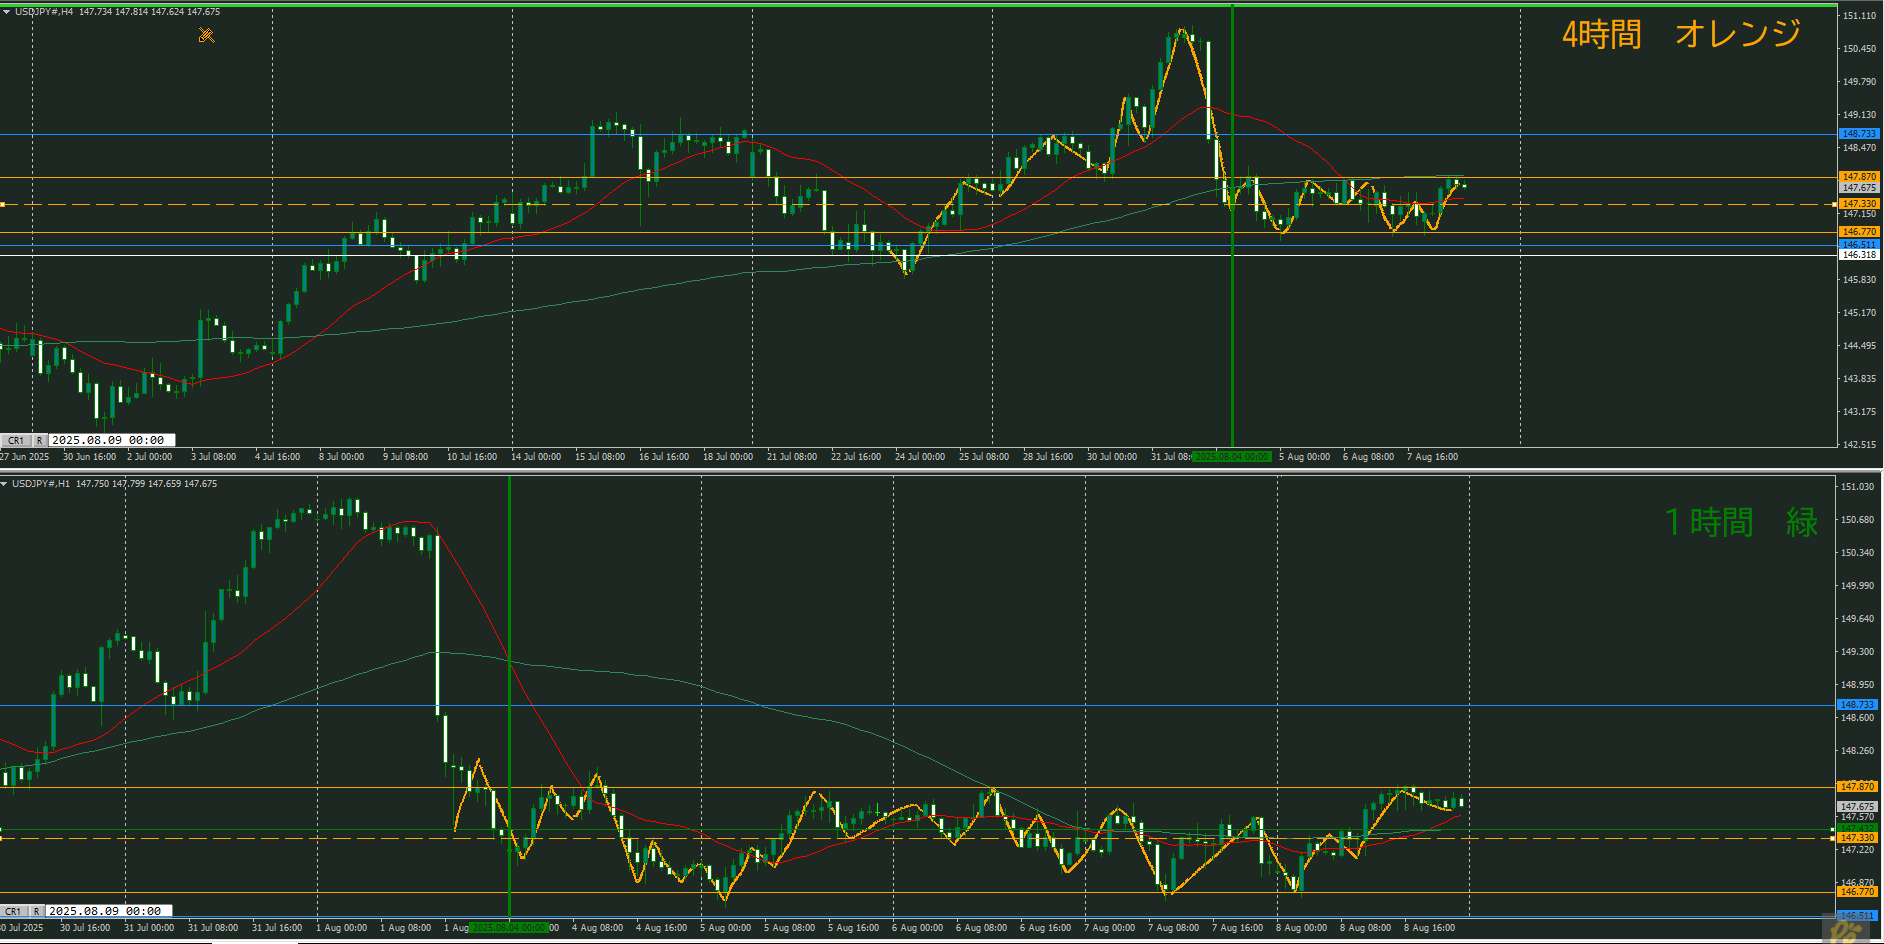
Task: Select the '4時間 オレンジ' text label
Action: click(x=1682, y=34)
